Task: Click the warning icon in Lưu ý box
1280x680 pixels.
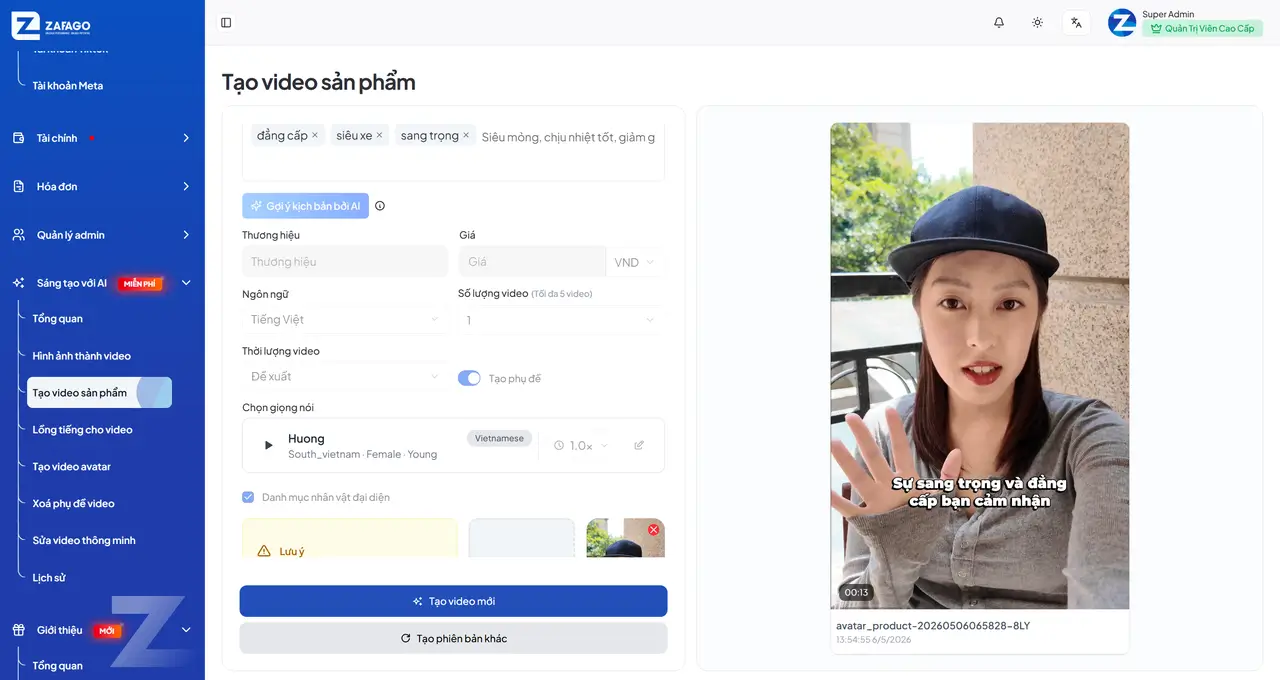Action: pyautogui.click(x=264, y=551)
